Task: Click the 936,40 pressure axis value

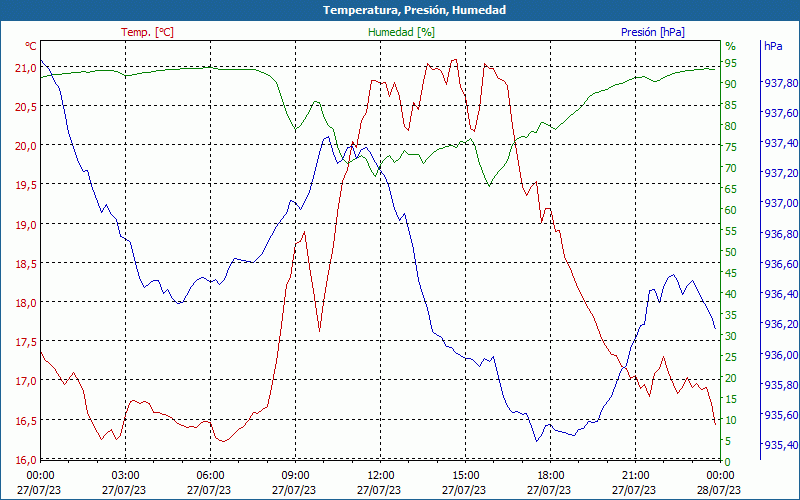Action: point(780,294)
